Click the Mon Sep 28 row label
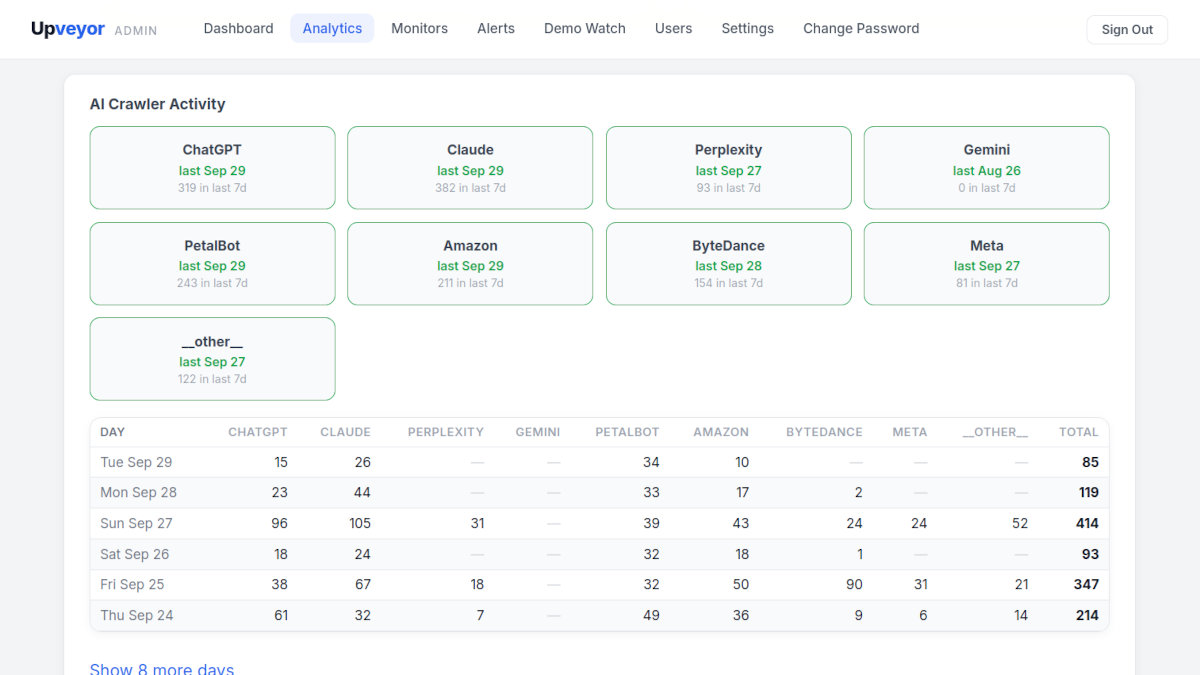The width and height of the screenshot is (1200, 675). coord(138,492)
